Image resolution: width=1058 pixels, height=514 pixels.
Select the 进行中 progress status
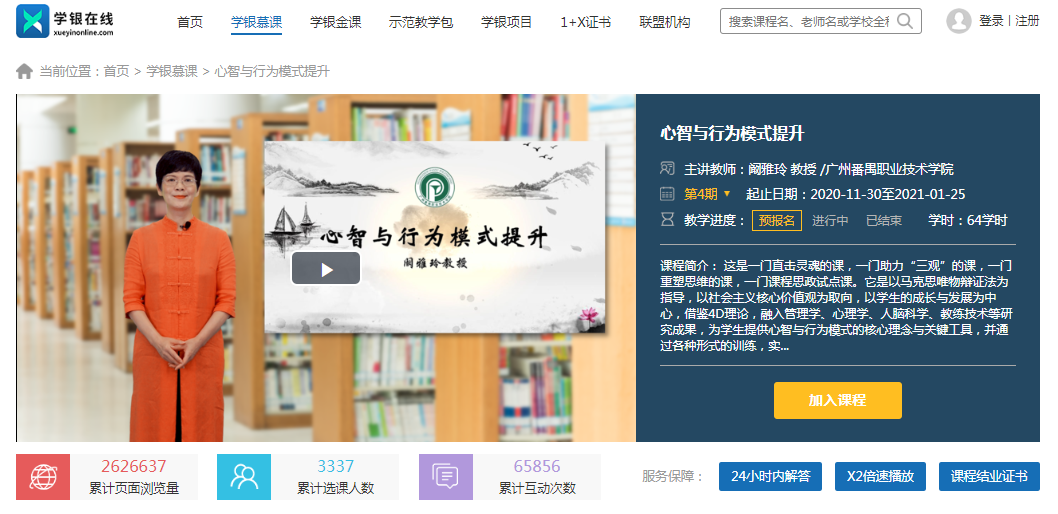tap(830, 220)
